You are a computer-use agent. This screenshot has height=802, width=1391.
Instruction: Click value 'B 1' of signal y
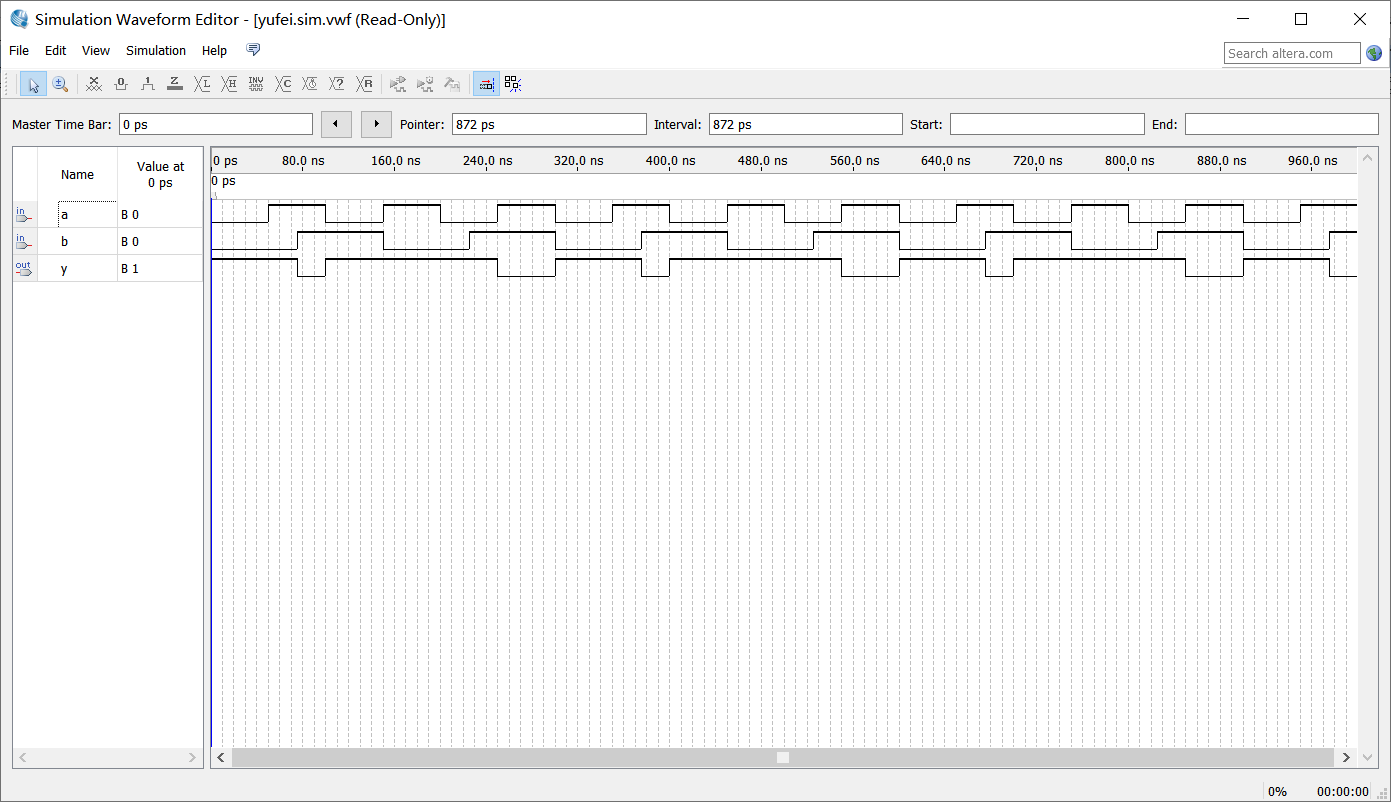point(130,269)
